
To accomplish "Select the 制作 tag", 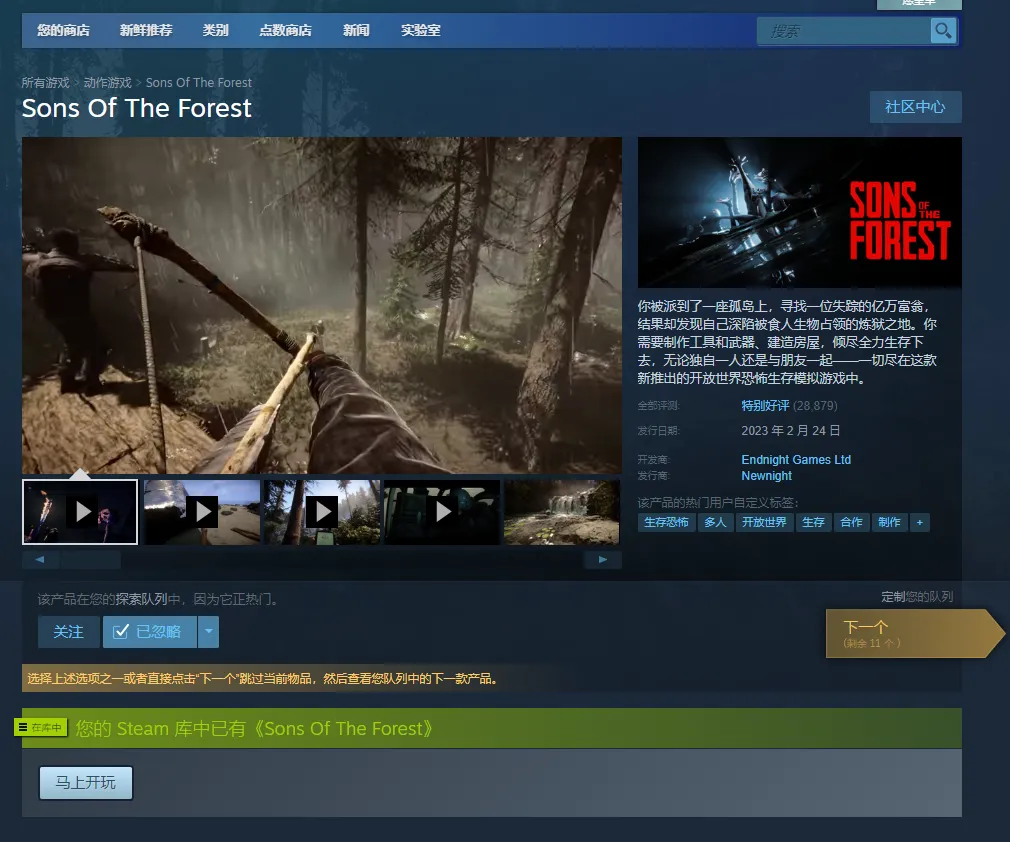I will pyautogui.click(x=890, y=522).
